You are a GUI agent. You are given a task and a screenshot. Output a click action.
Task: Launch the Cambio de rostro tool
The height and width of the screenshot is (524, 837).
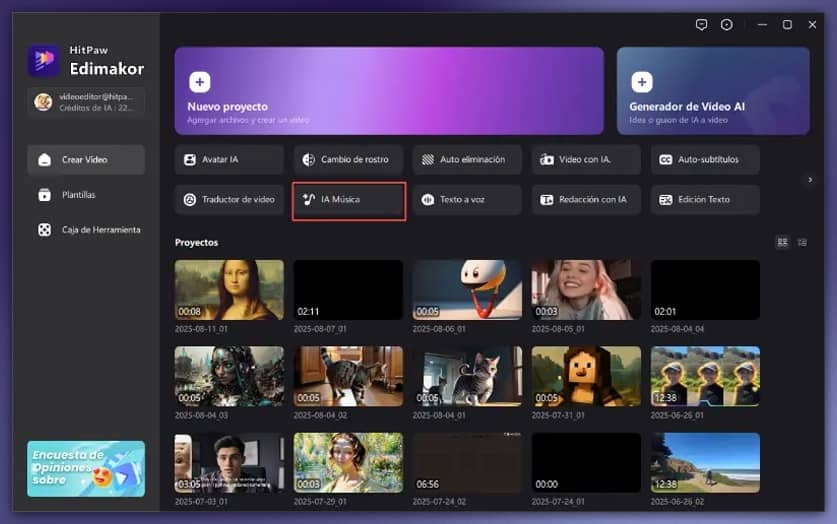pos(348,160)
